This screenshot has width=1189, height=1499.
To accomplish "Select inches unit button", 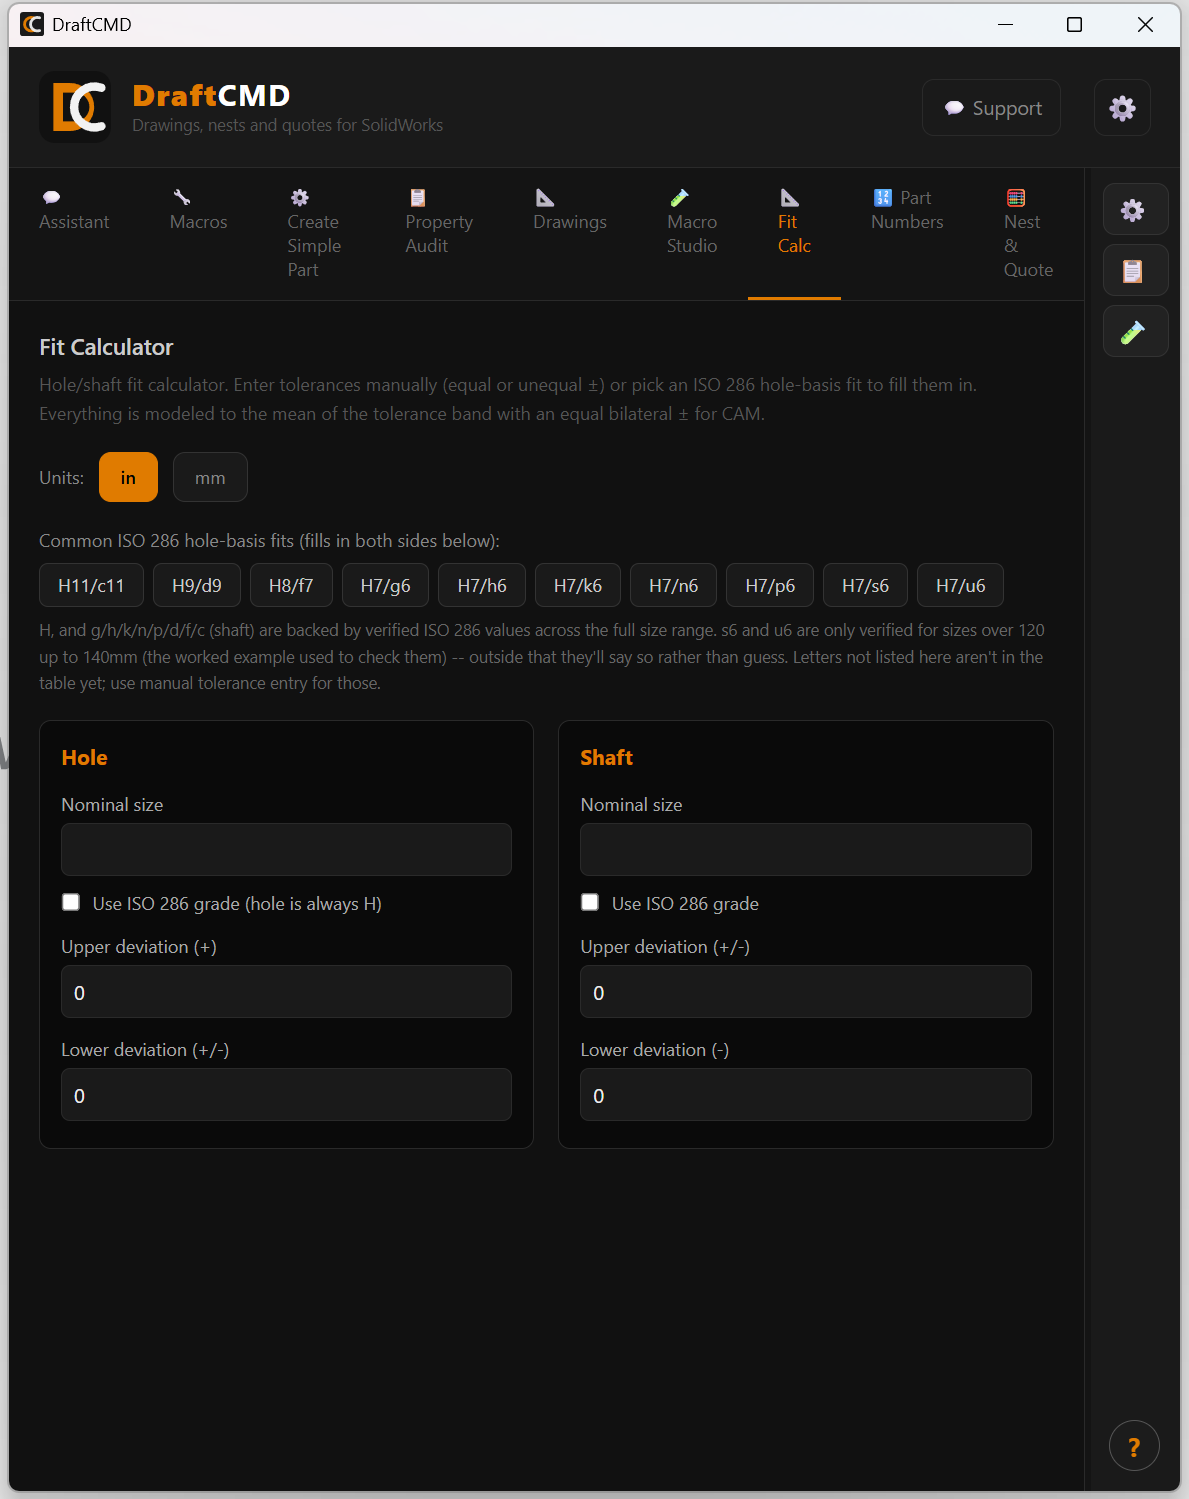I will (x=128, y=478).
